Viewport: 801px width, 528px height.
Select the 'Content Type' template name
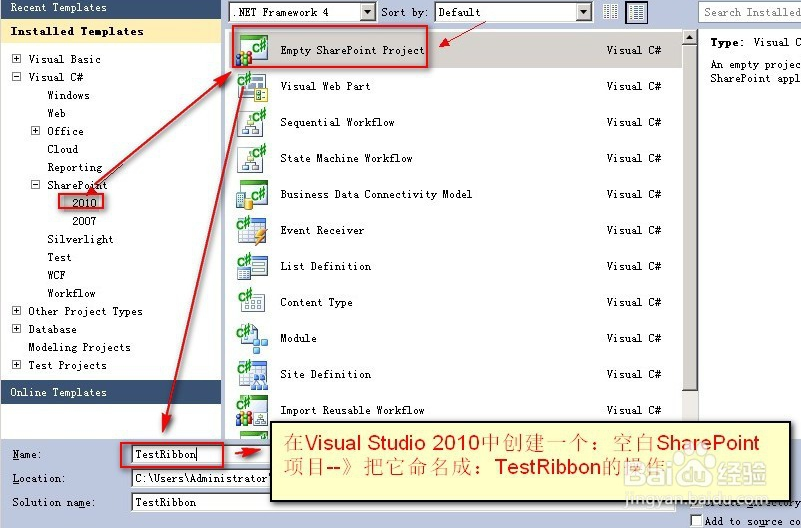pos(316,303)
